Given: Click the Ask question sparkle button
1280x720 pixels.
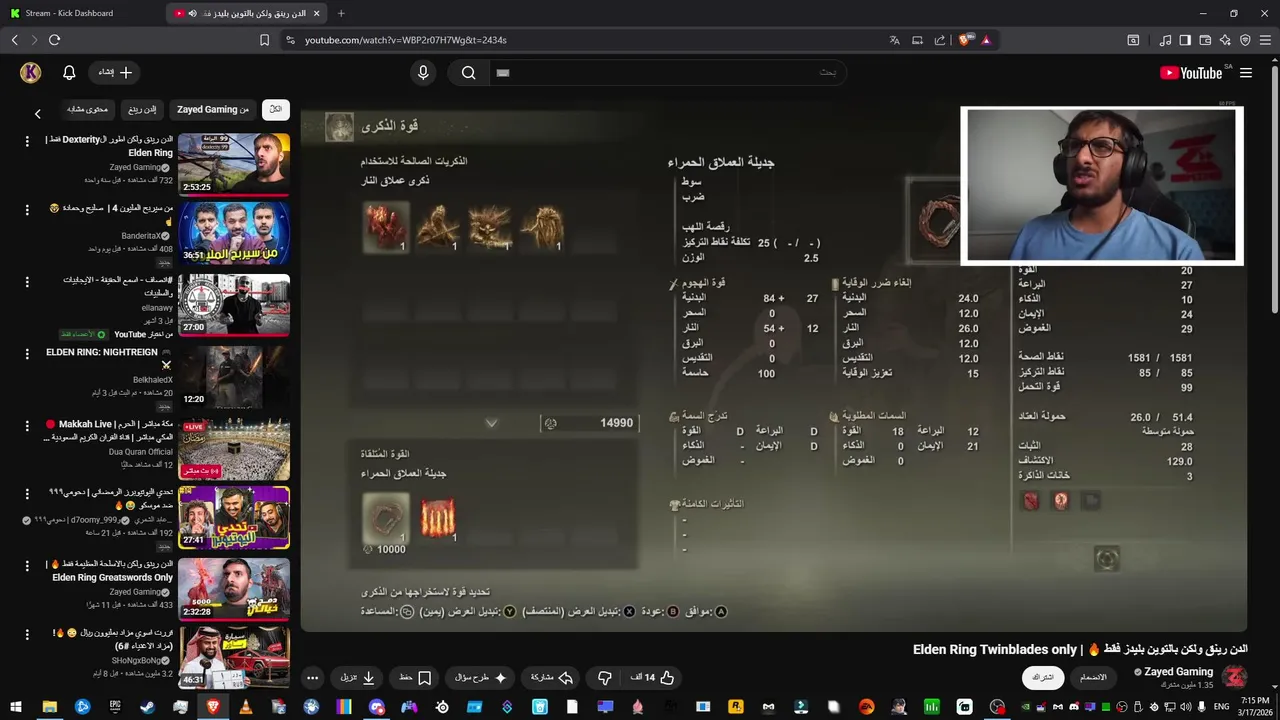Looking at the screenshot, I should tap(480, 678).
